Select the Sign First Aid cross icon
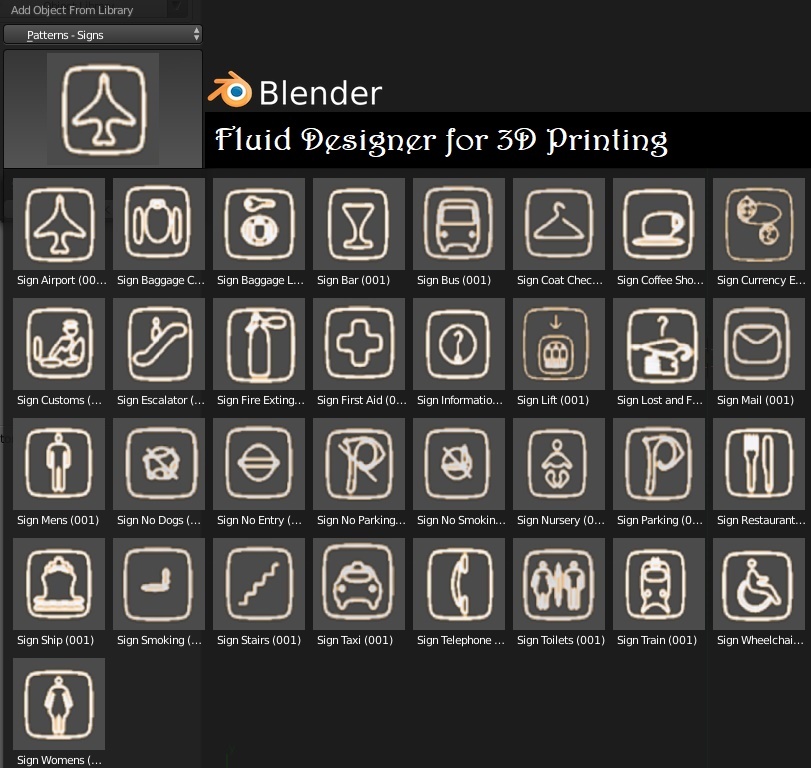The image size is (811, 768). [359, 344]
